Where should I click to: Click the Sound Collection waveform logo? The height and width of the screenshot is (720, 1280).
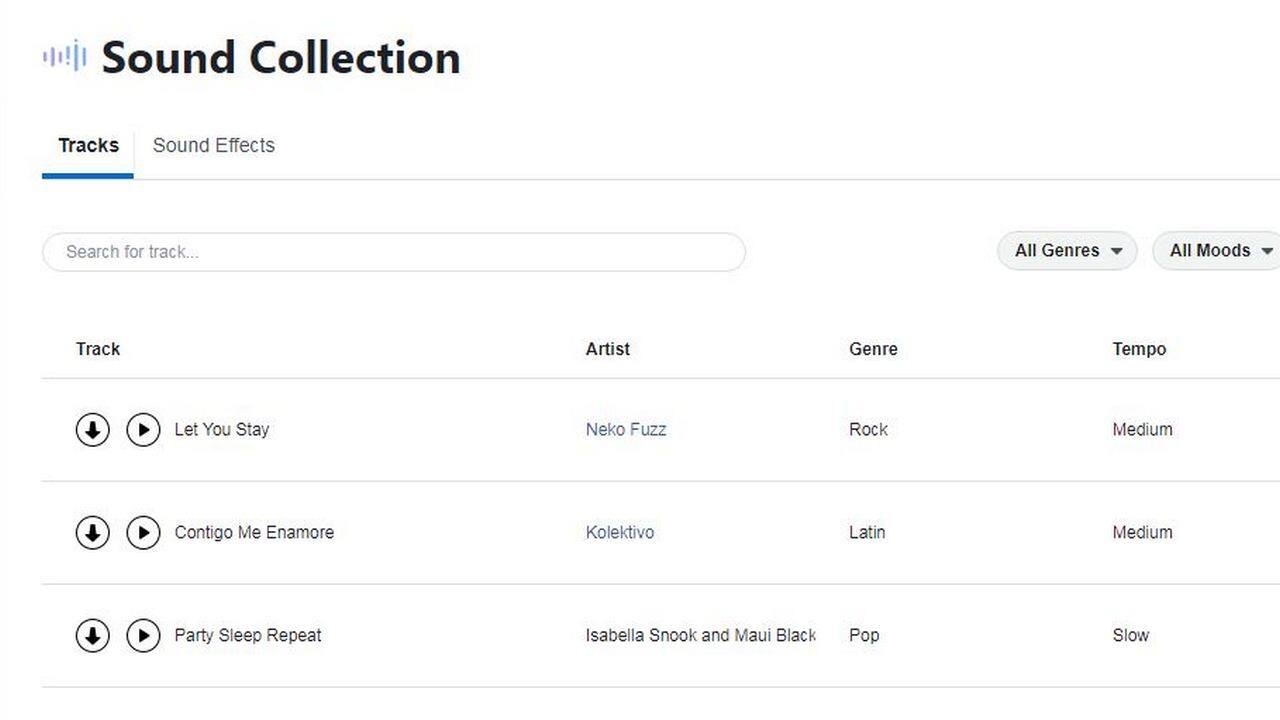click(64, 57)
